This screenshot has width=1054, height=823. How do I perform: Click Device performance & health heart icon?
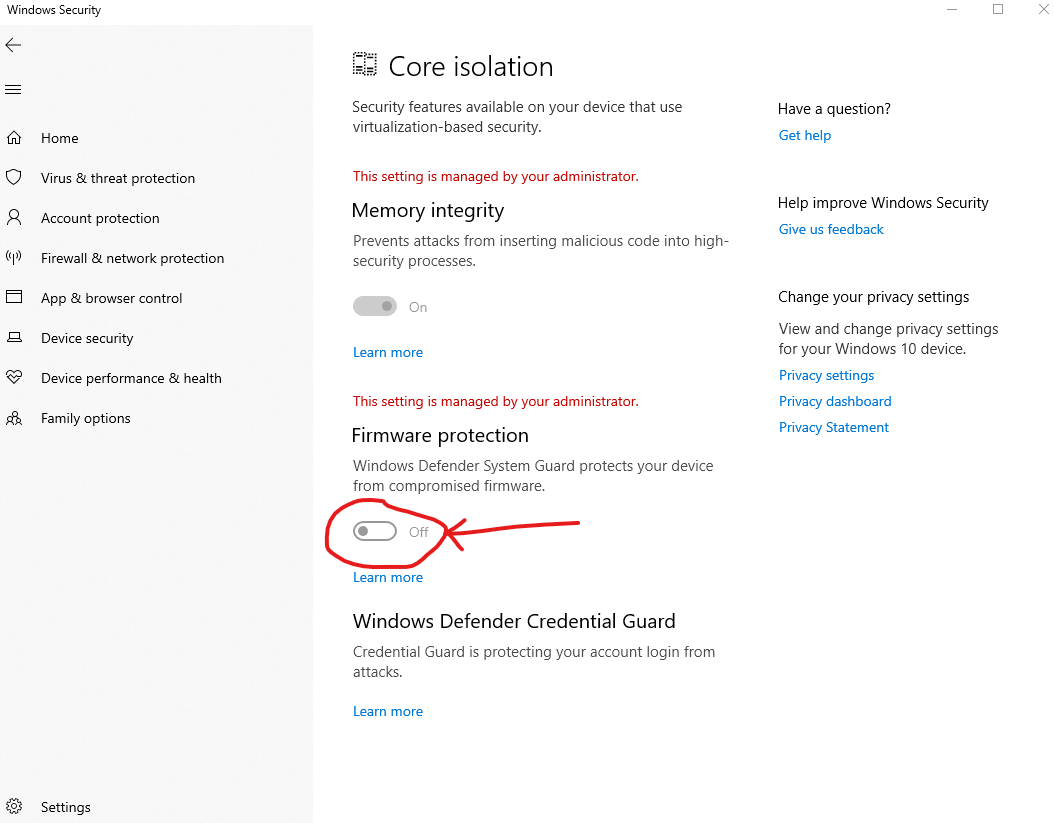point(14,378)
